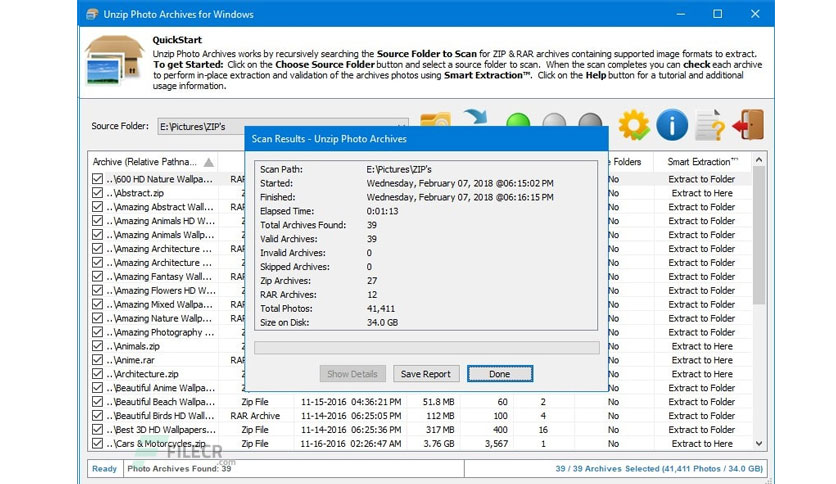Screen dimensions: 836x484
Task: Click the list scrollbar up arrow
Action: coord(759,159)
